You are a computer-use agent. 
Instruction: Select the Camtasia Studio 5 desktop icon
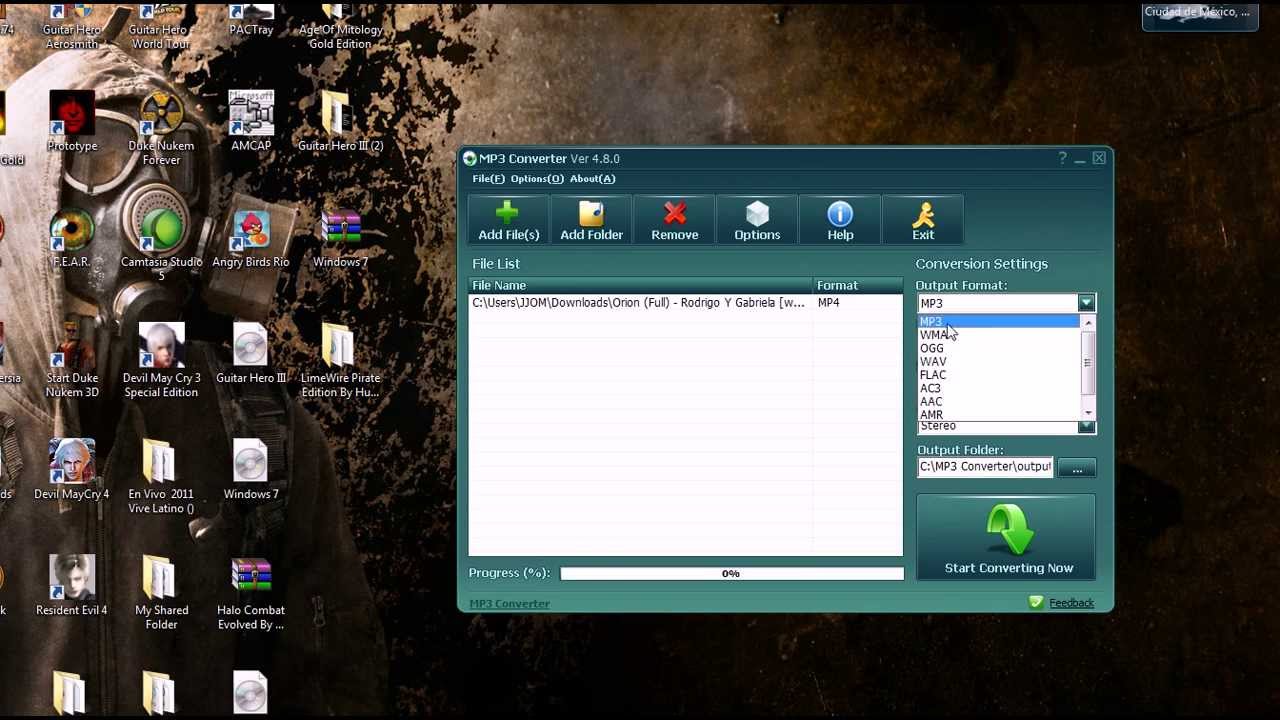pyautogui.click(x=161, y=245)
